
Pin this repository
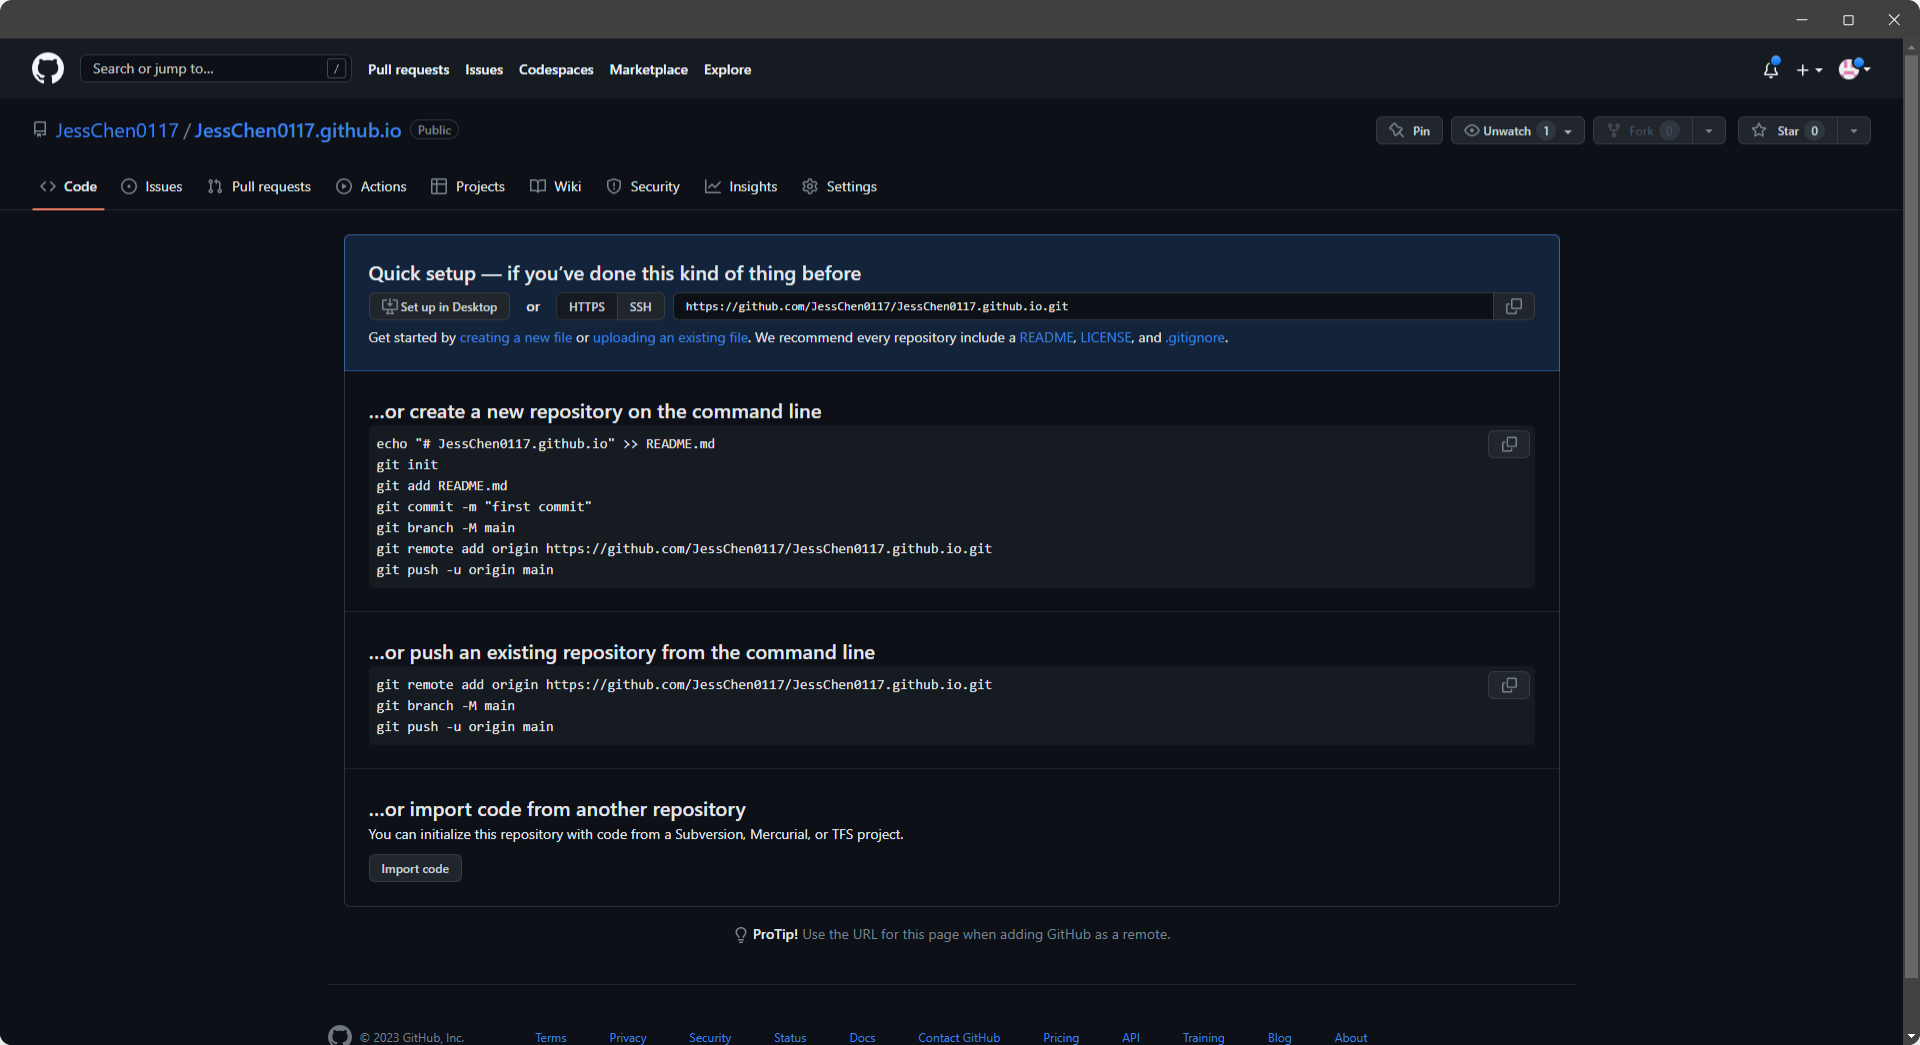pos(1409,131)
